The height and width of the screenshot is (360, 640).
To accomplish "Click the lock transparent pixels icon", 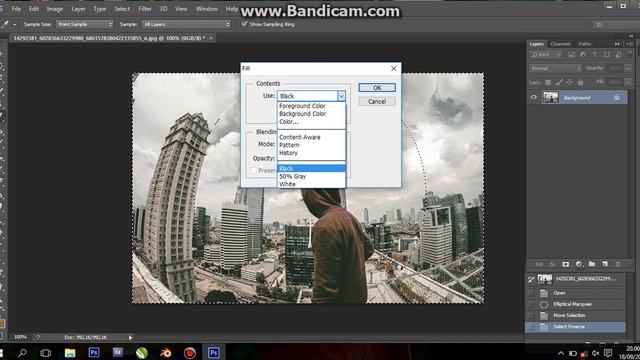I will pyautogui.click(x=548, y=82).
